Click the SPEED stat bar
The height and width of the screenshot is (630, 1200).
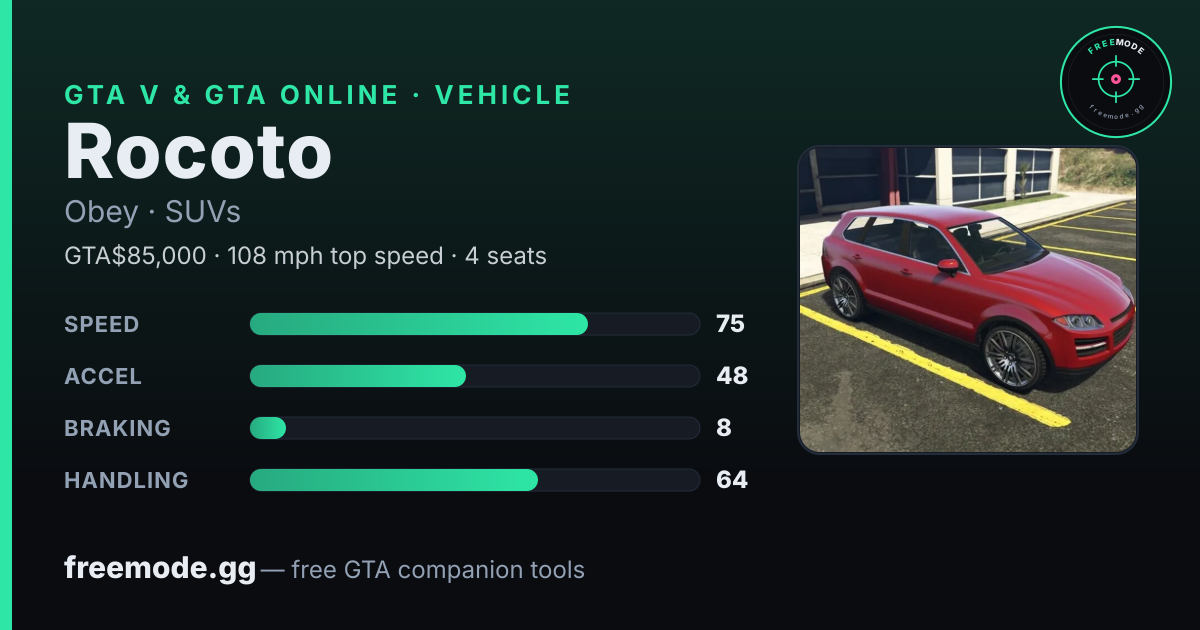tap(474, 324)
